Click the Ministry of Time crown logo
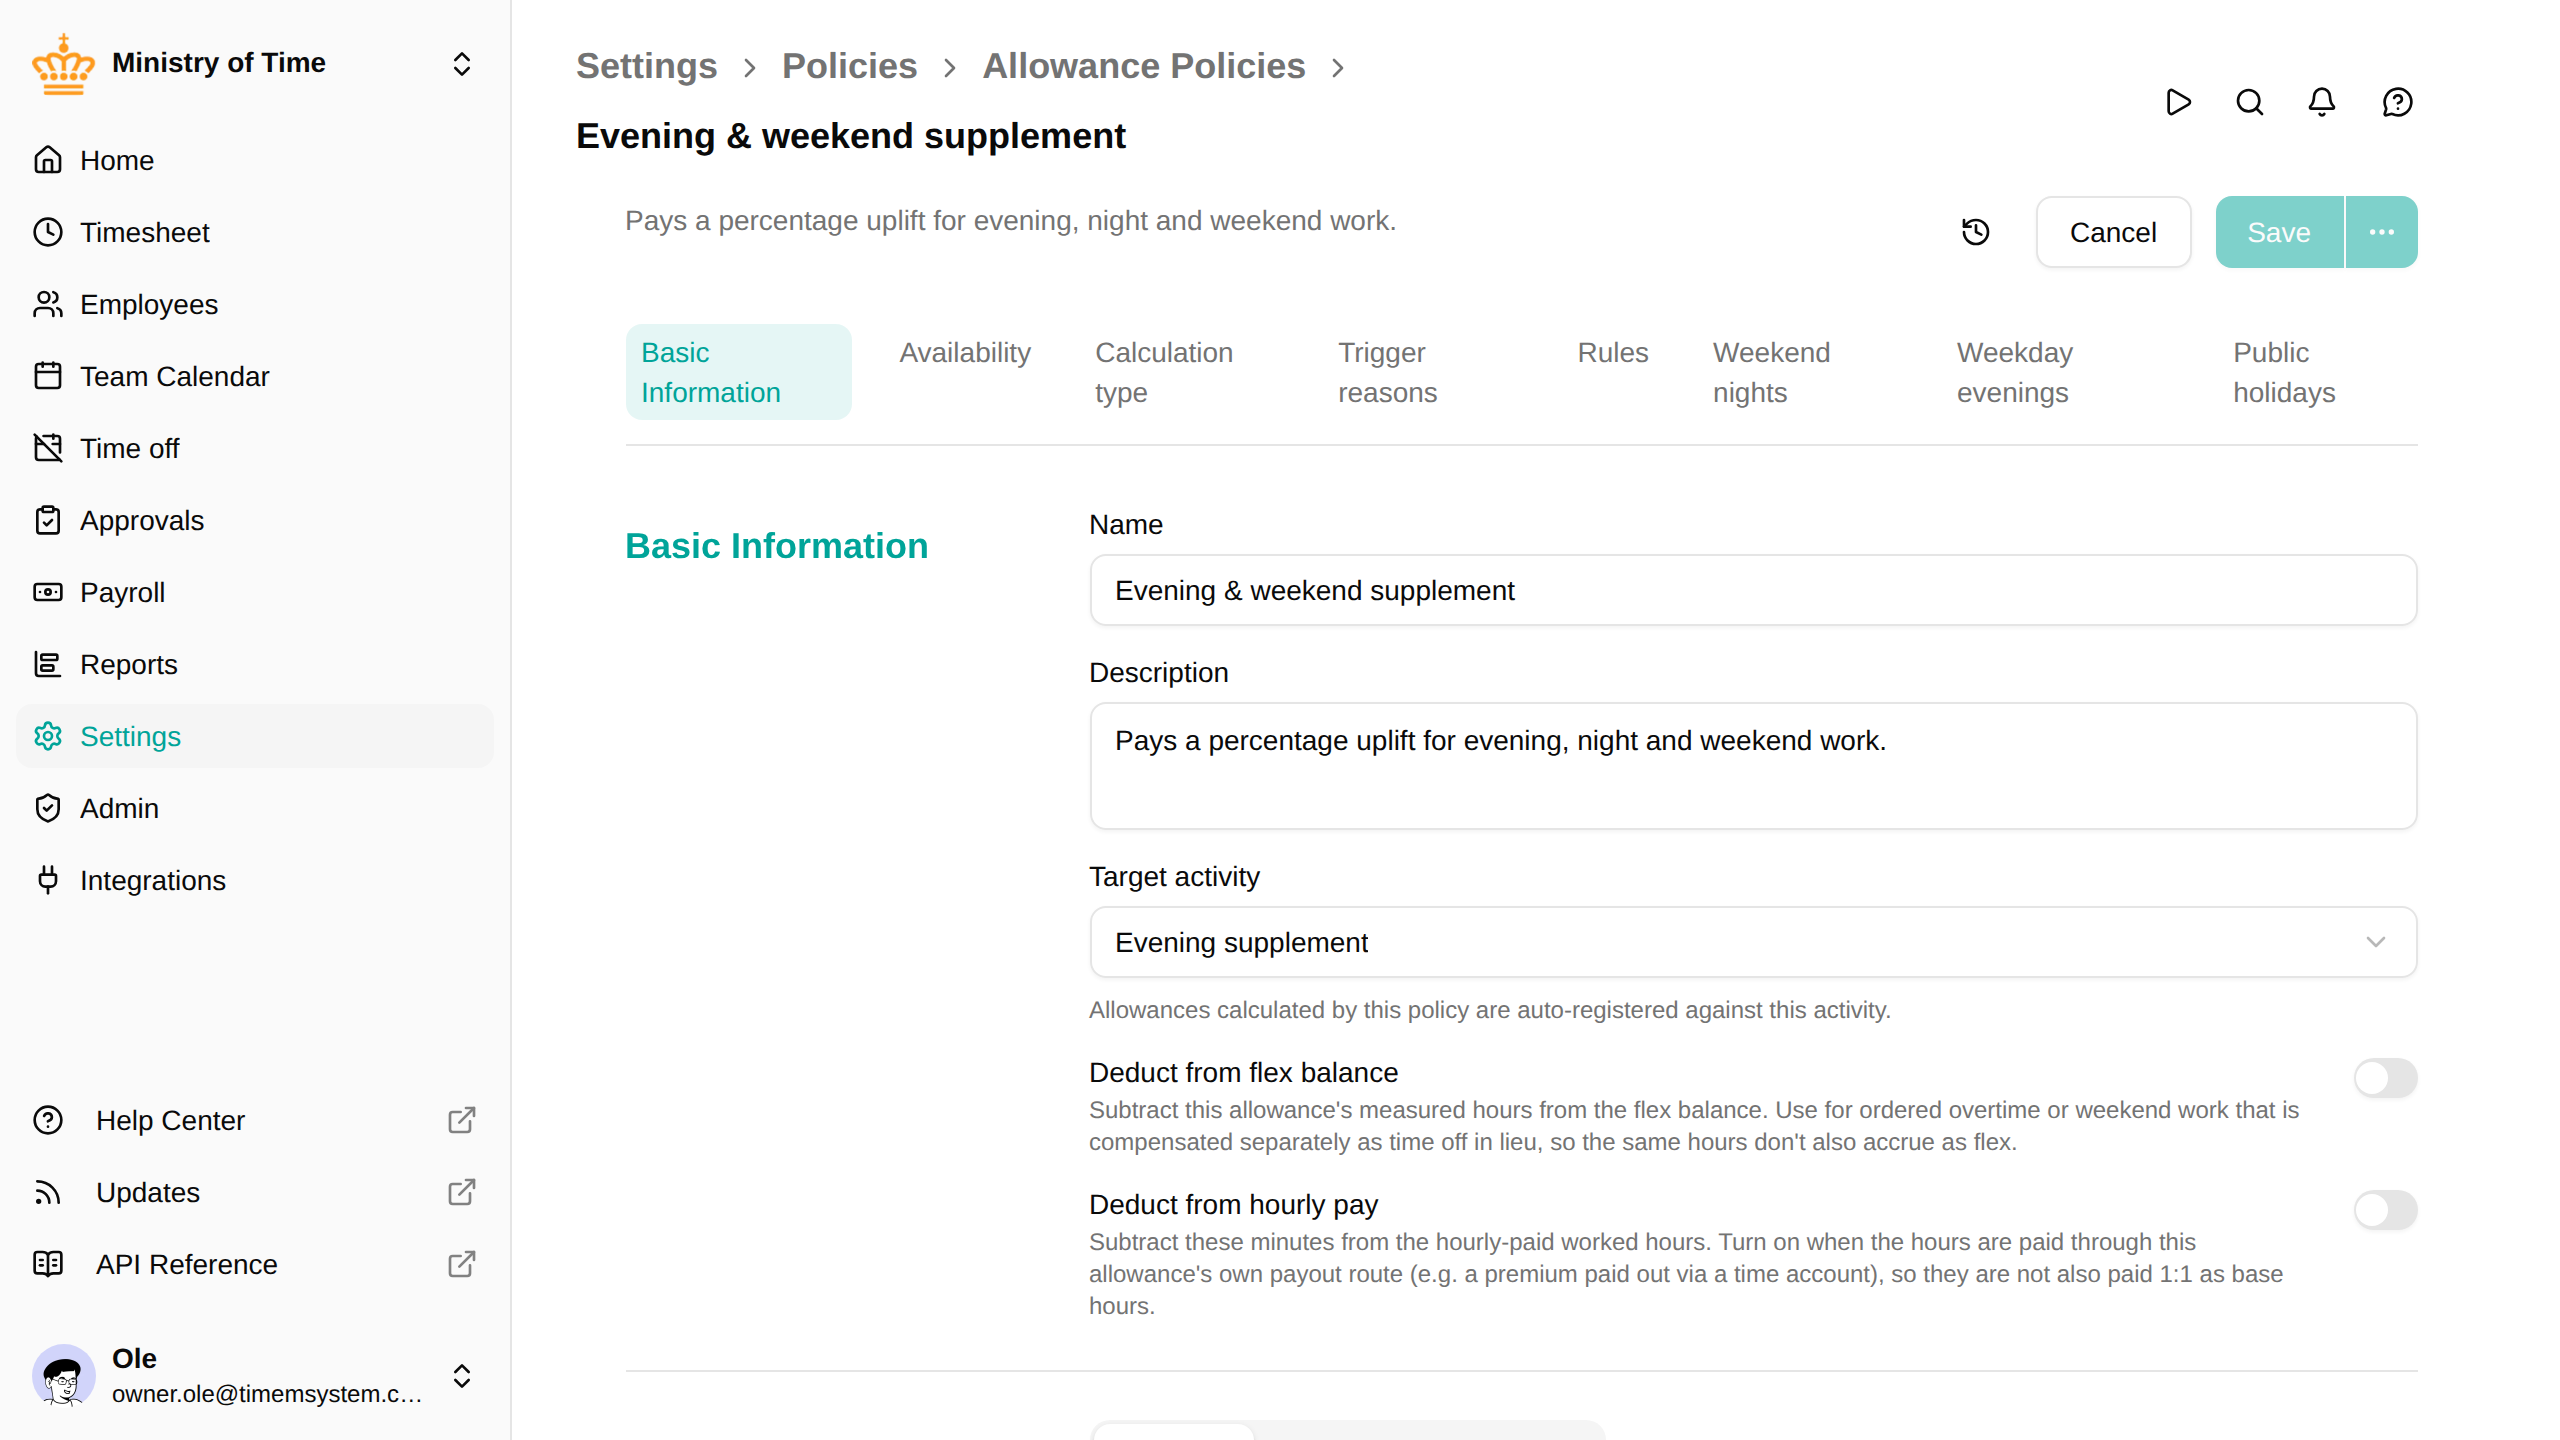2560x1440 pixels. coord(63,64)
